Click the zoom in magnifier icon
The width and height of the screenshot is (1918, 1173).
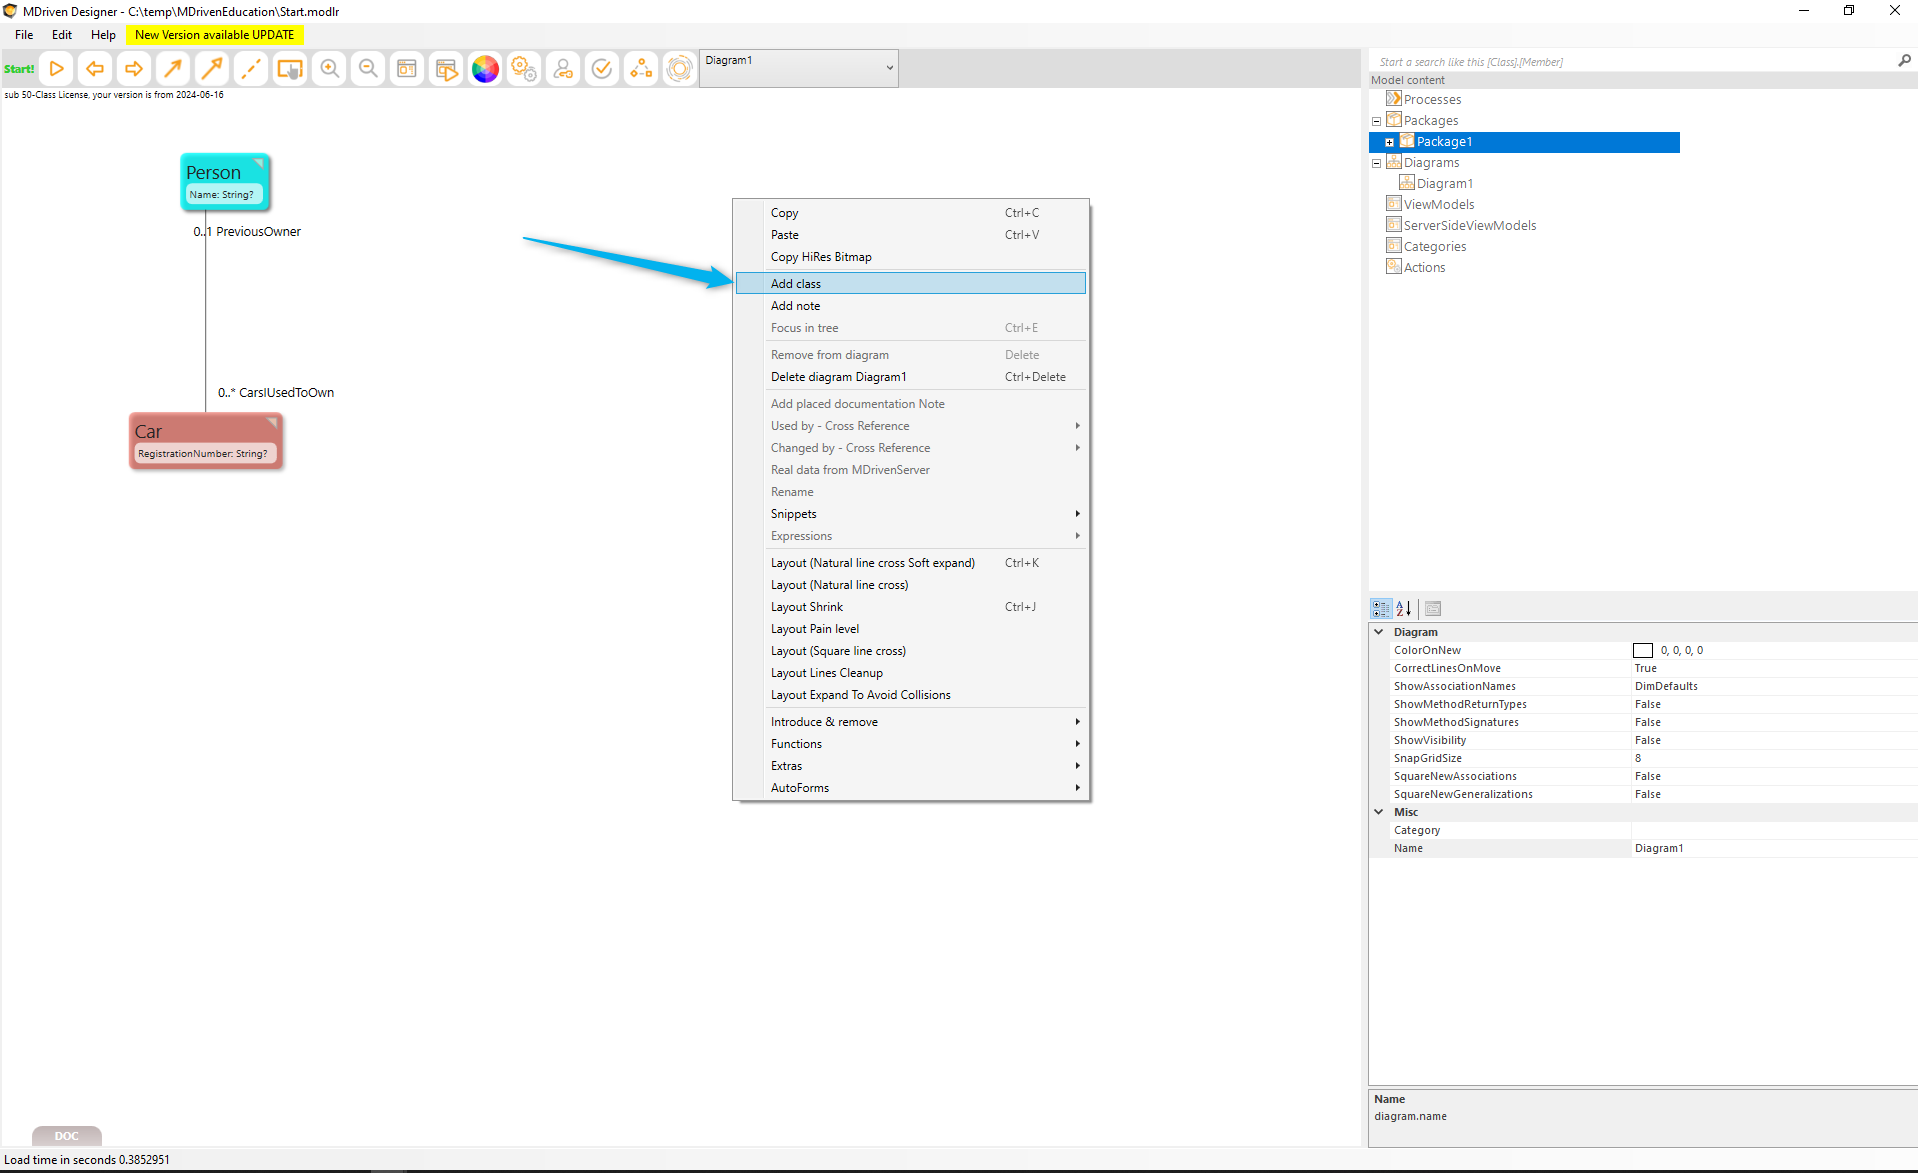(x=329, y=69)
